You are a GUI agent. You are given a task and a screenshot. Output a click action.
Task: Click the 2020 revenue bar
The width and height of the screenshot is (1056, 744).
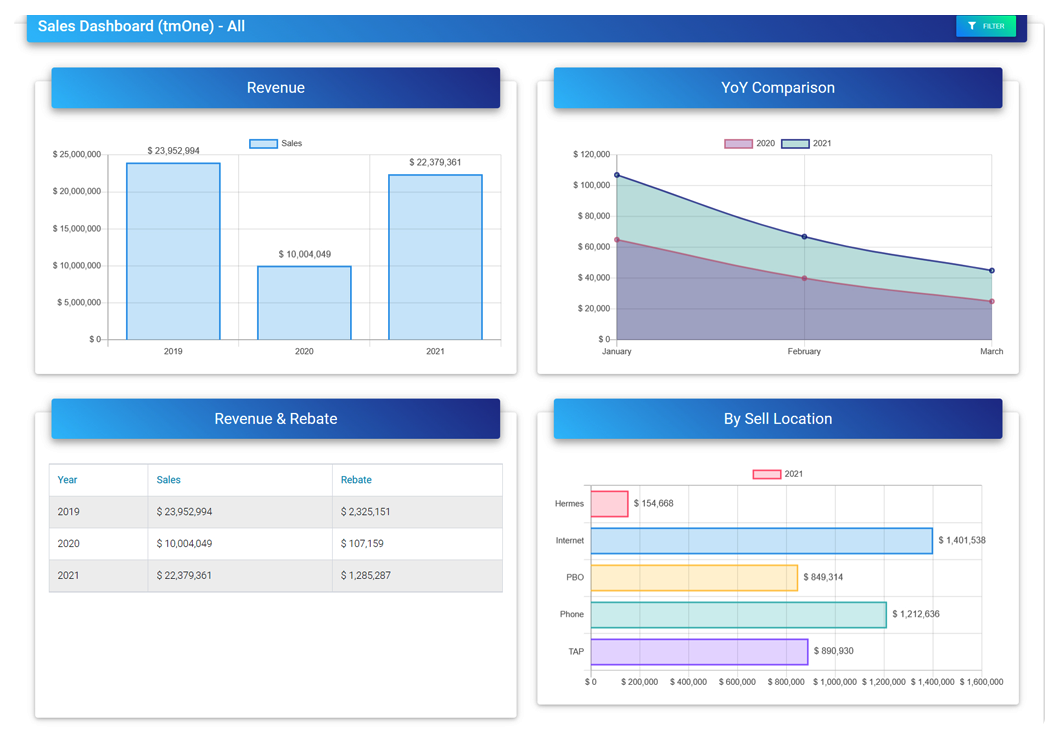coord(303,302)
